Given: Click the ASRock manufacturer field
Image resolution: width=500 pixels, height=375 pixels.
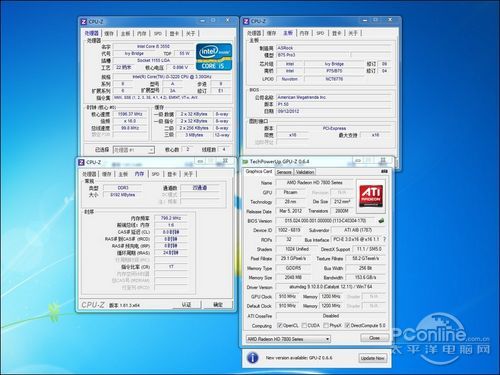Looking at the screenshot, I should tap(334, 48).
